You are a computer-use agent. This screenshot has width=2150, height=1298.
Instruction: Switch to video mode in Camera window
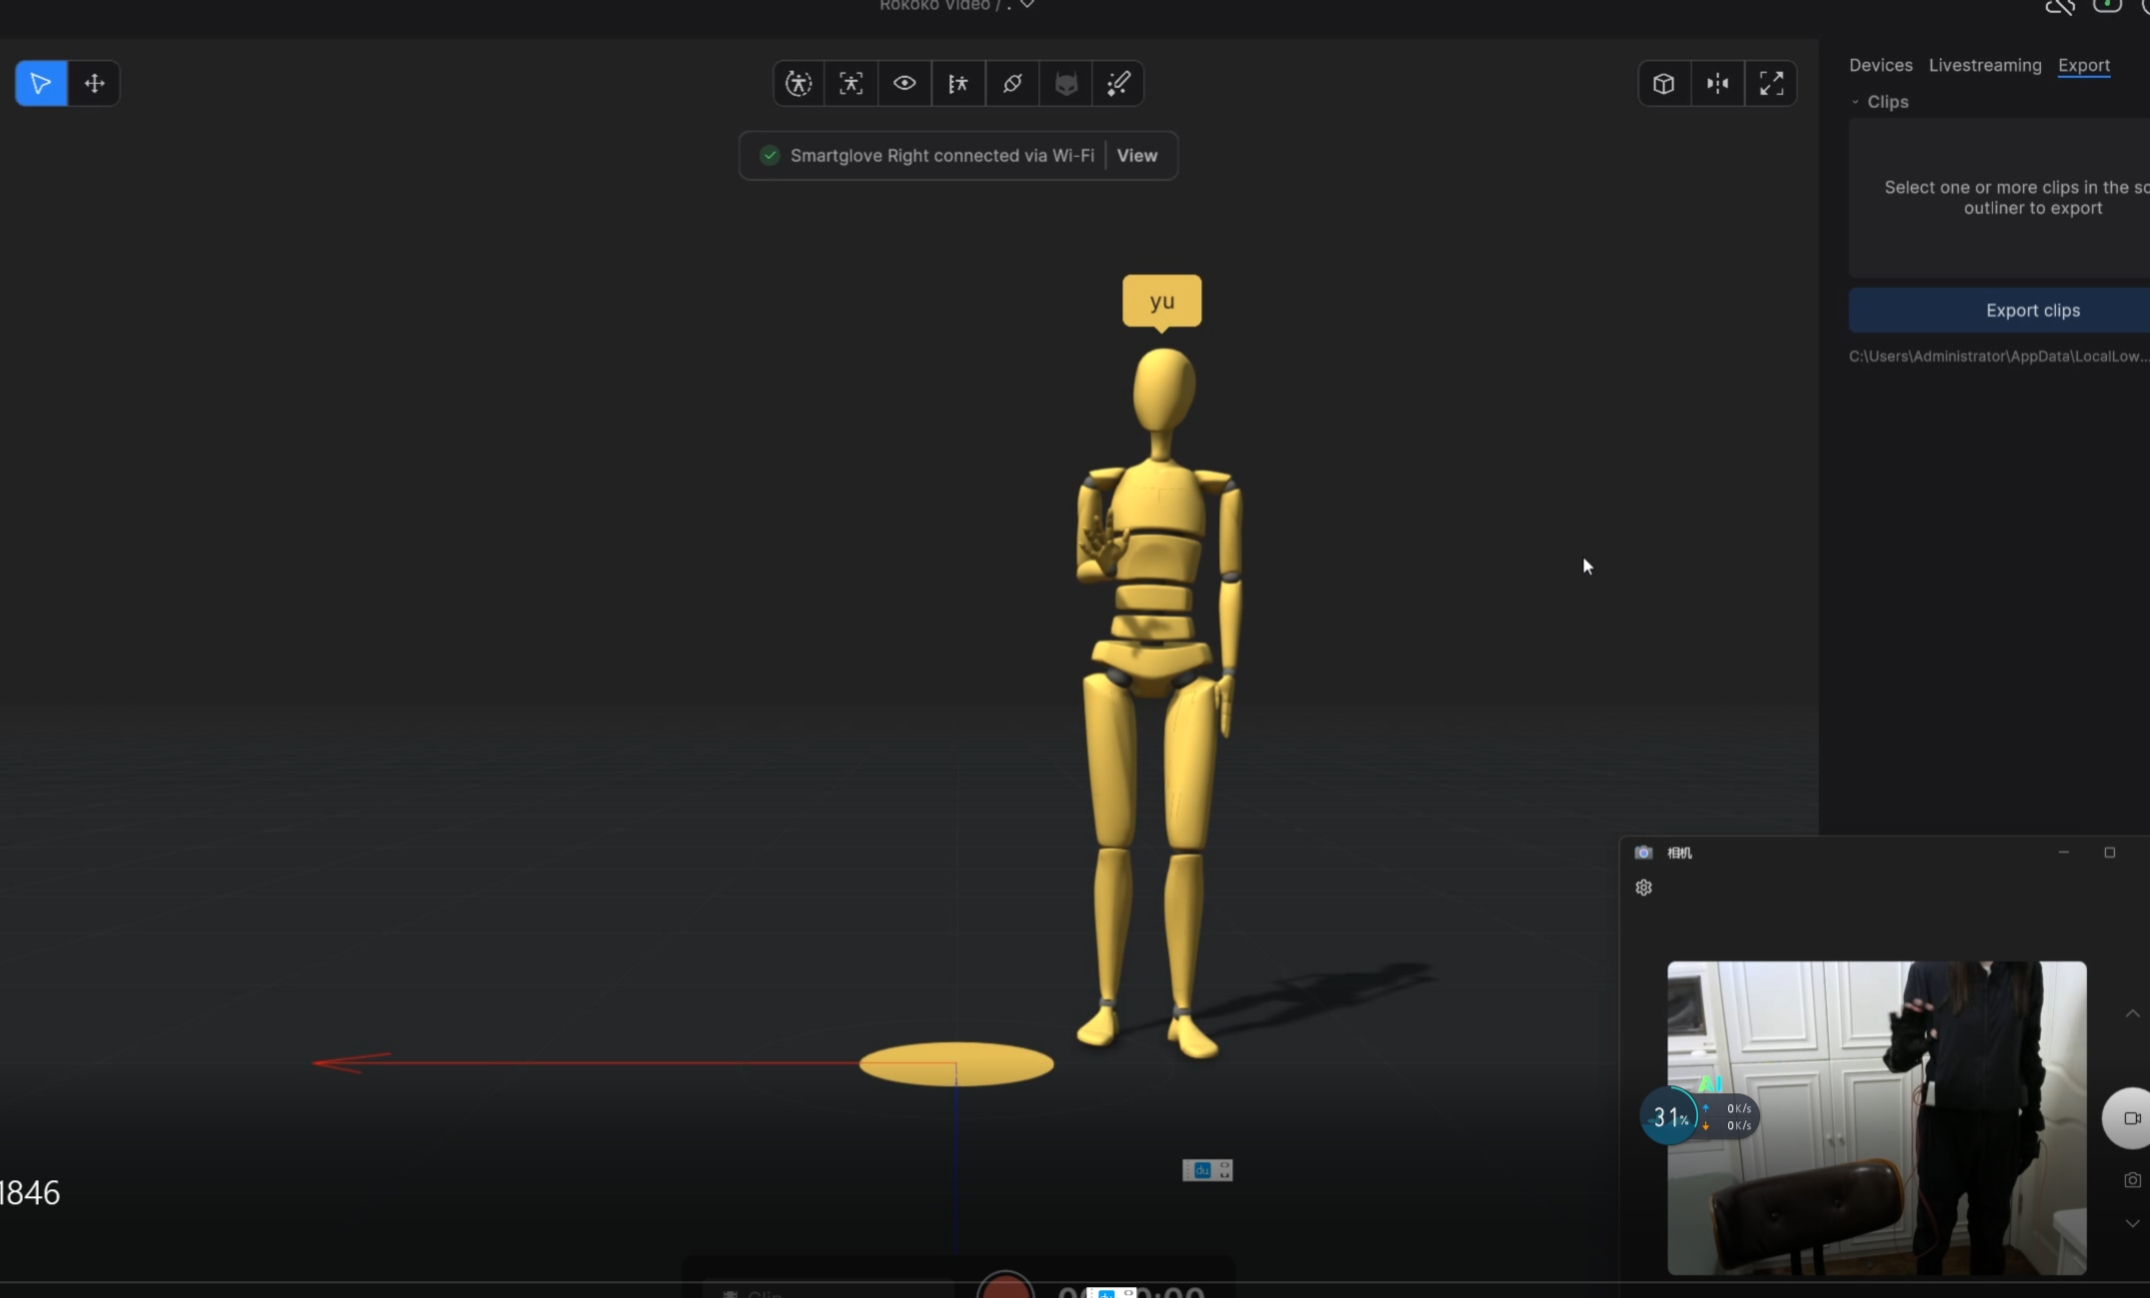point(2131,1119)
